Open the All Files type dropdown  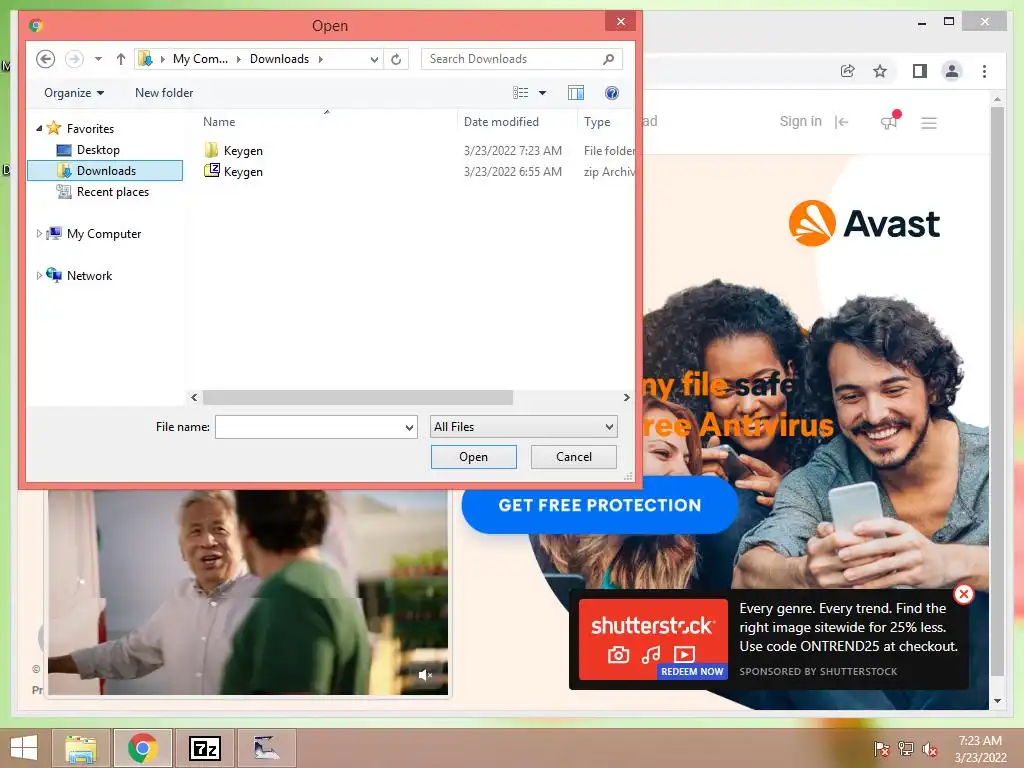[523, 427]
